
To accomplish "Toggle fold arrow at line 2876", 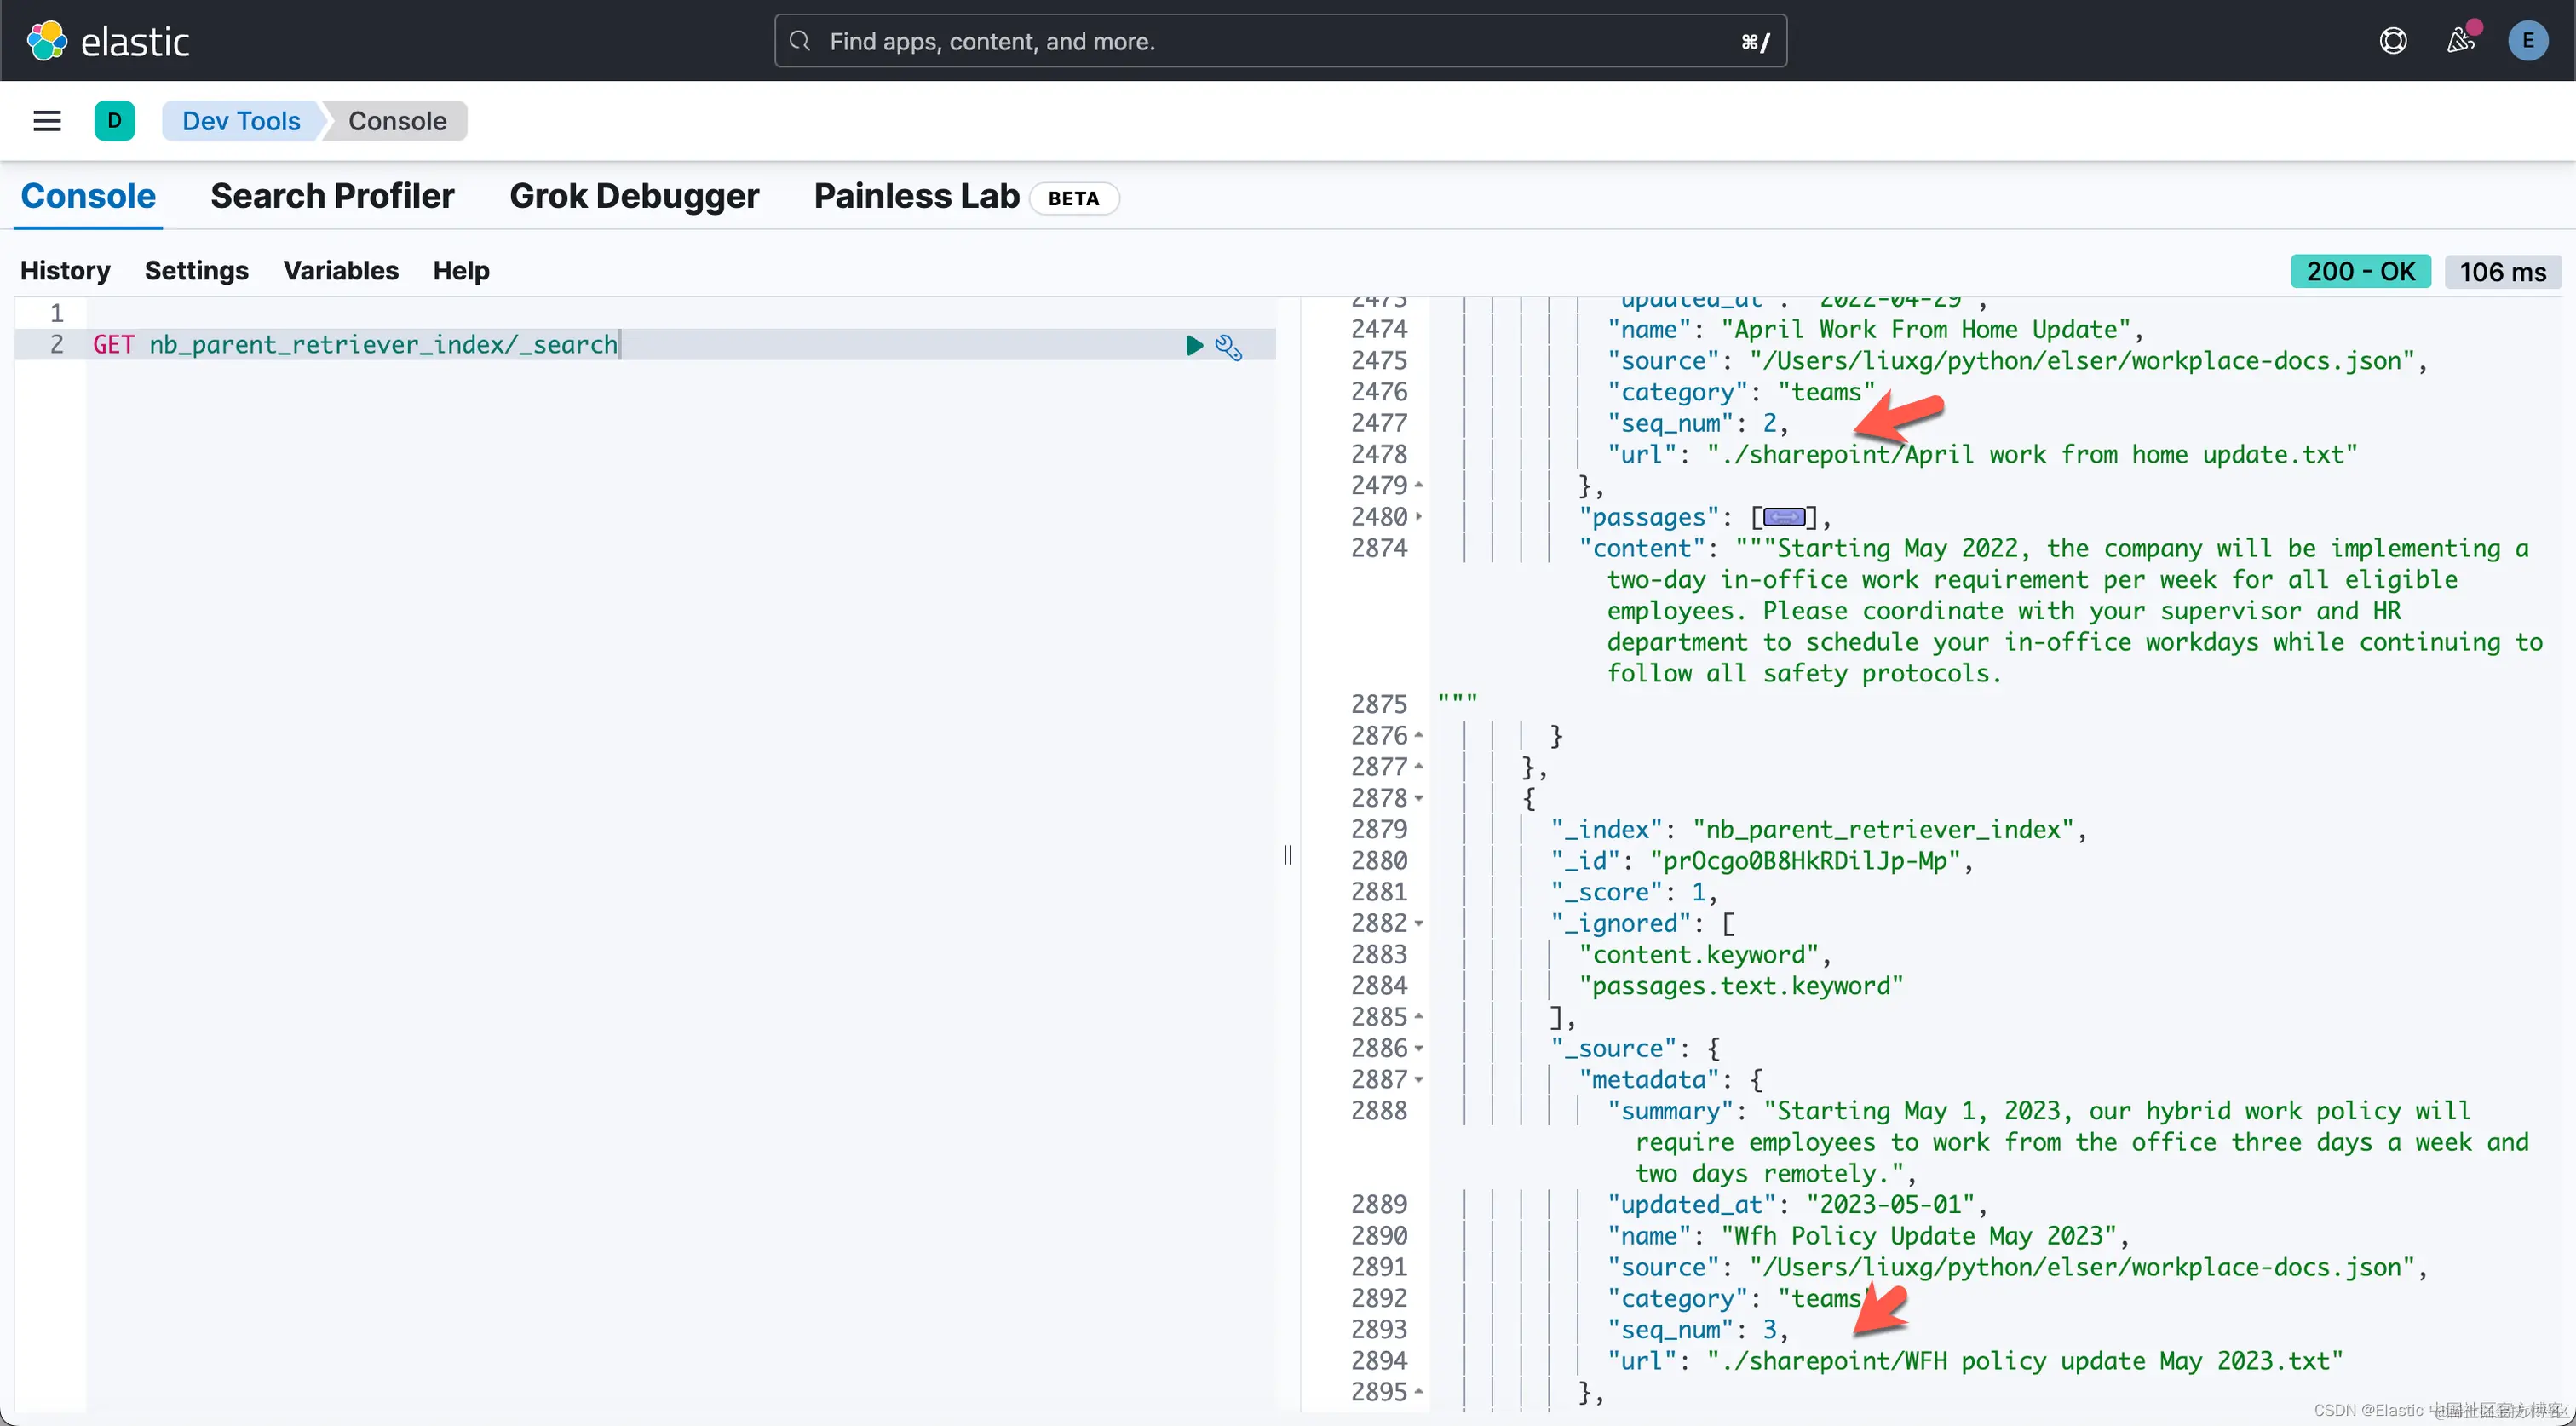I will tap(1418, 736).
